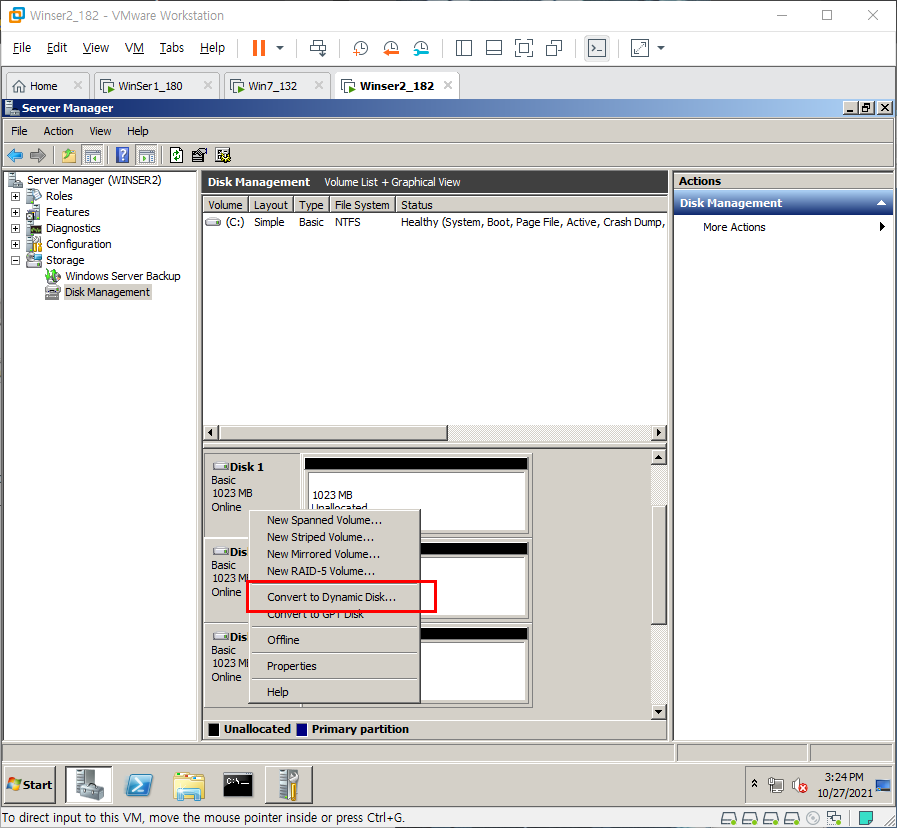897x828 pixels.
Task: Toggle Show/Hide Action Pane toolbar icon
Action: click(x=146, y=155)
